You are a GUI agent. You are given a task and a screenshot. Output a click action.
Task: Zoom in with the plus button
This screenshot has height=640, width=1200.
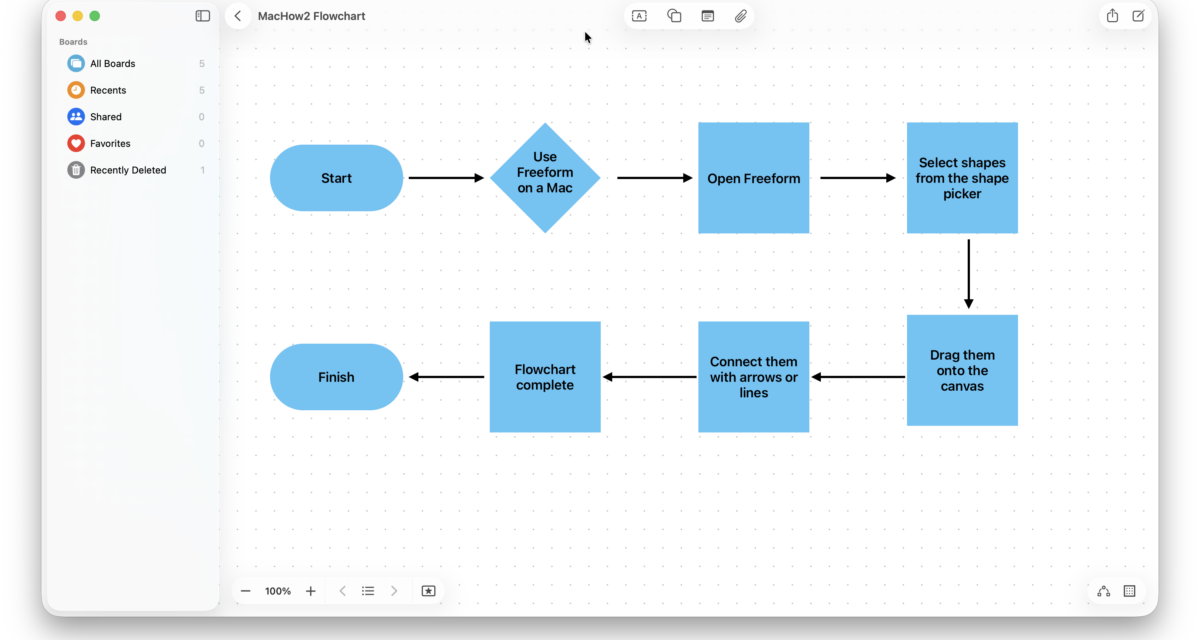click(311, 591)
